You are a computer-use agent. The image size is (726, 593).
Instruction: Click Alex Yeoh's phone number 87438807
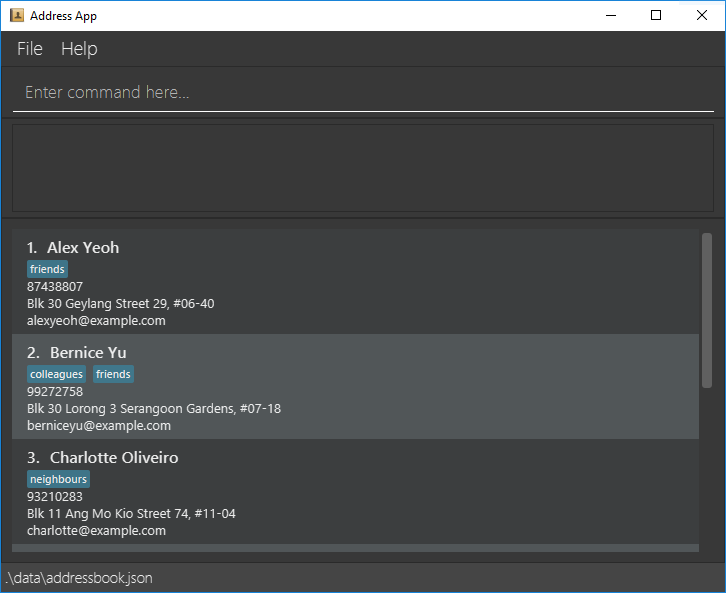coord(55,287)
